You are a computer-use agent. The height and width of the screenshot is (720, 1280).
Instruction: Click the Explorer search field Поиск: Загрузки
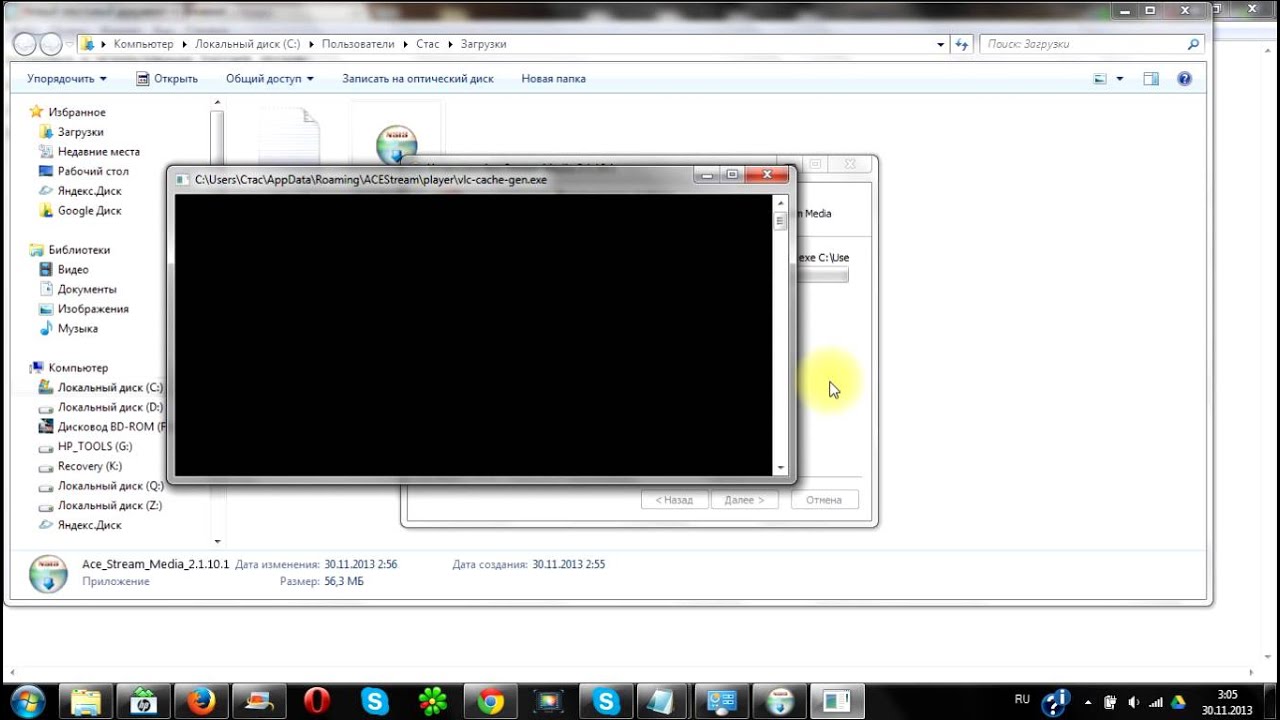1090,44
